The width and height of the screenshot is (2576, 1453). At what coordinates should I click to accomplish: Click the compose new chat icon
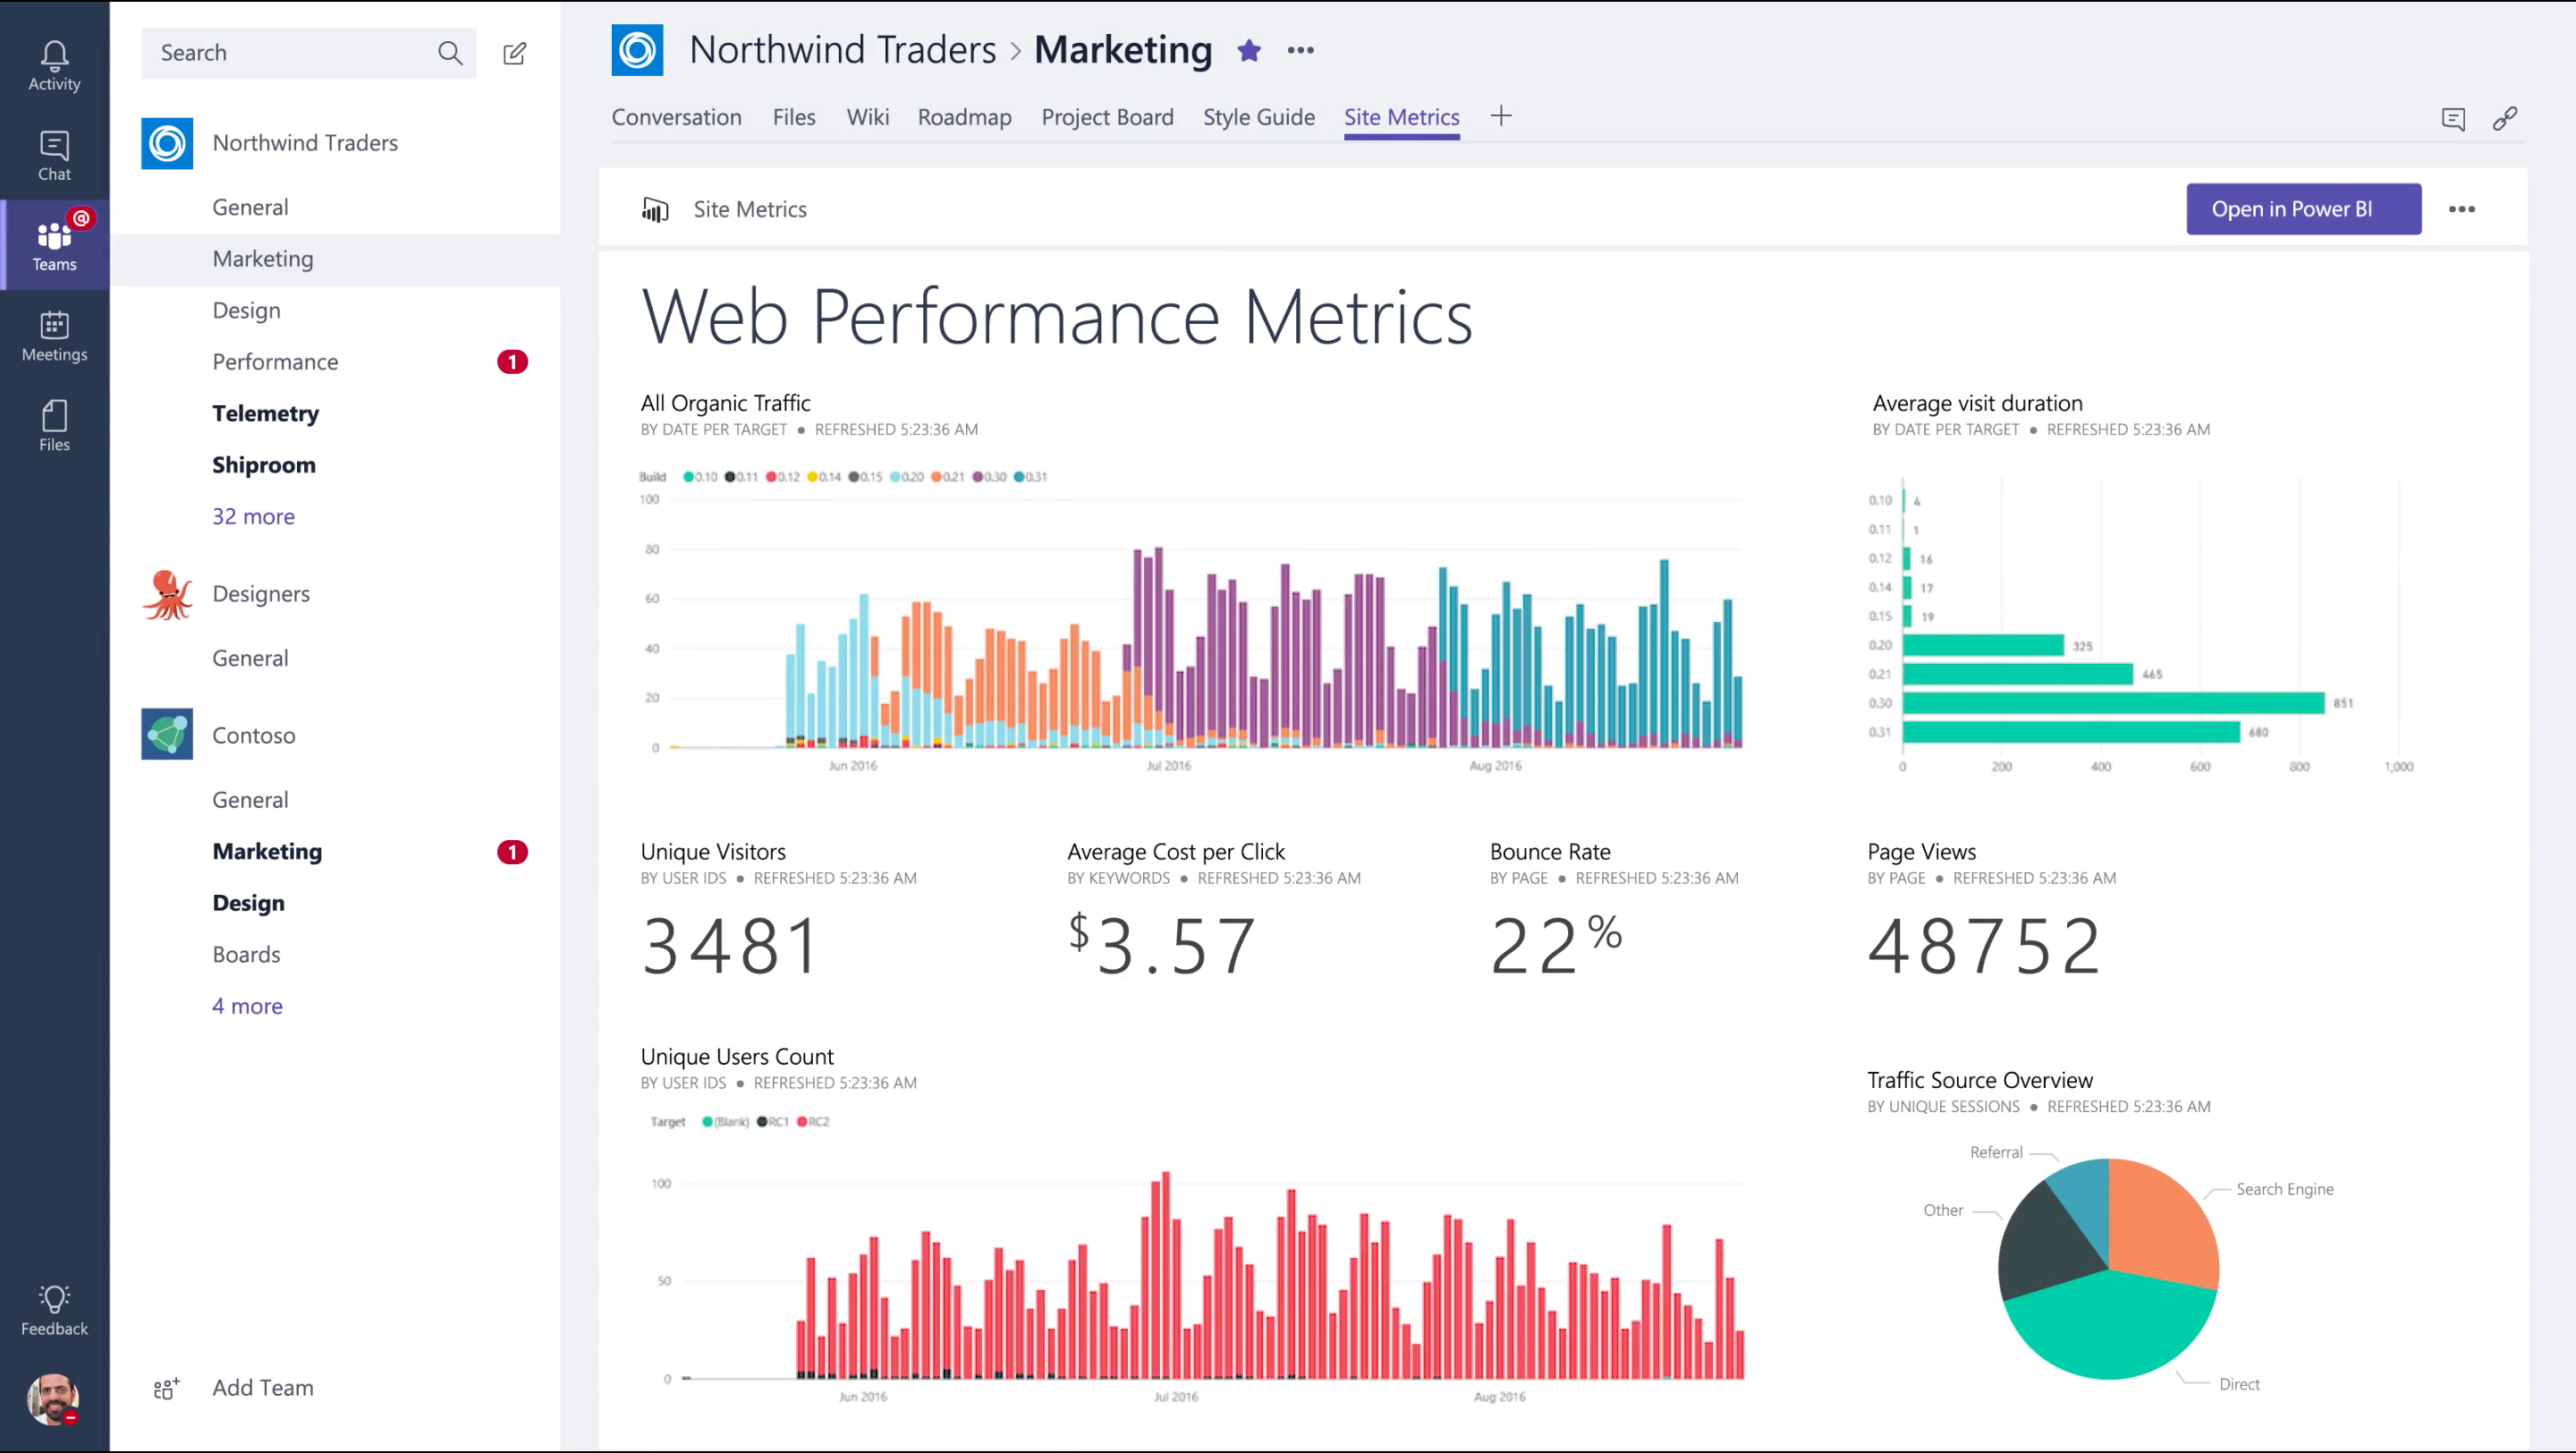(515, 53)
